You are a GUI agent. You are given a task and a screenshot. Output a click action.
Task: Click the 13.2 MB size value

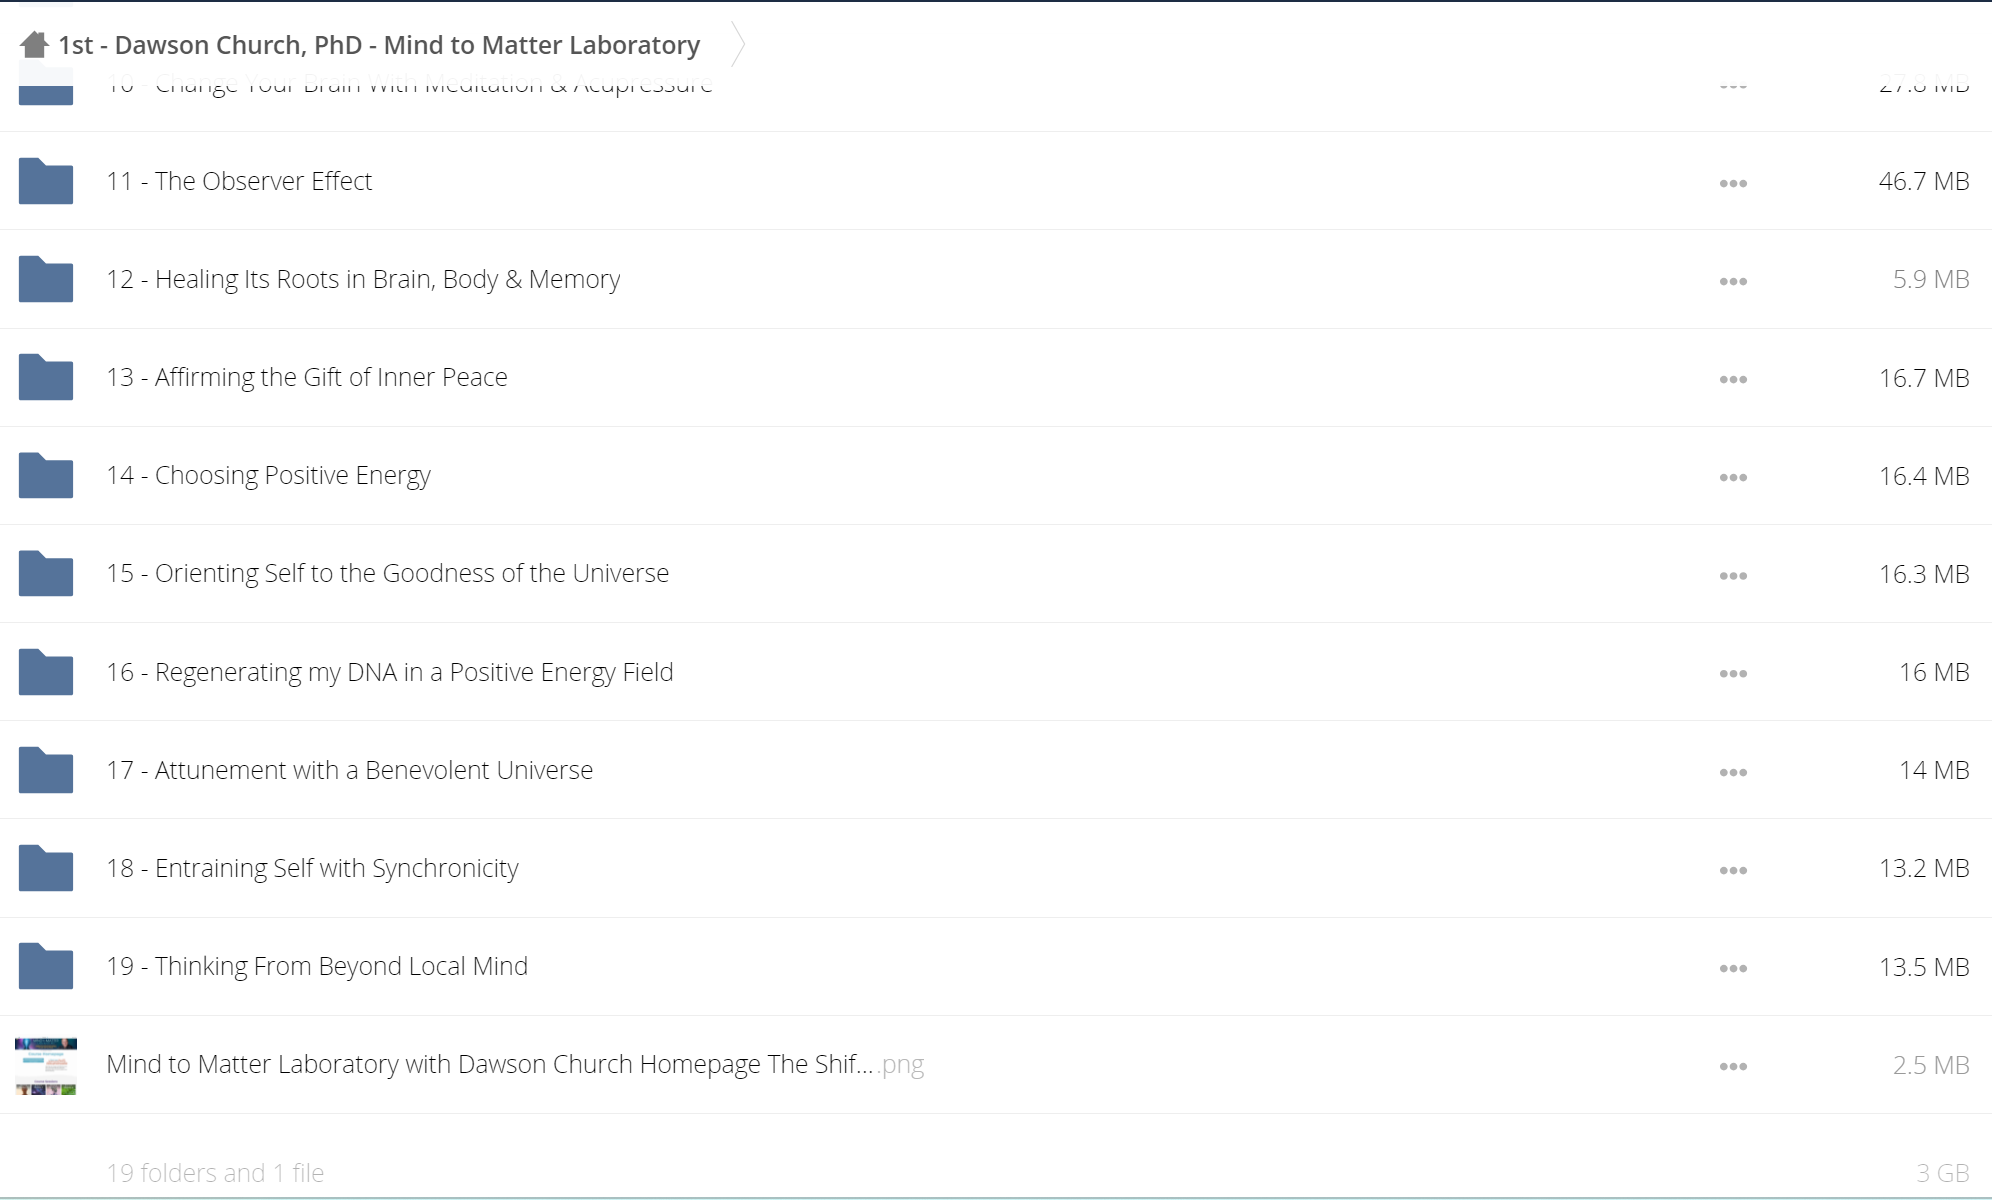(x=1924, y=868)
